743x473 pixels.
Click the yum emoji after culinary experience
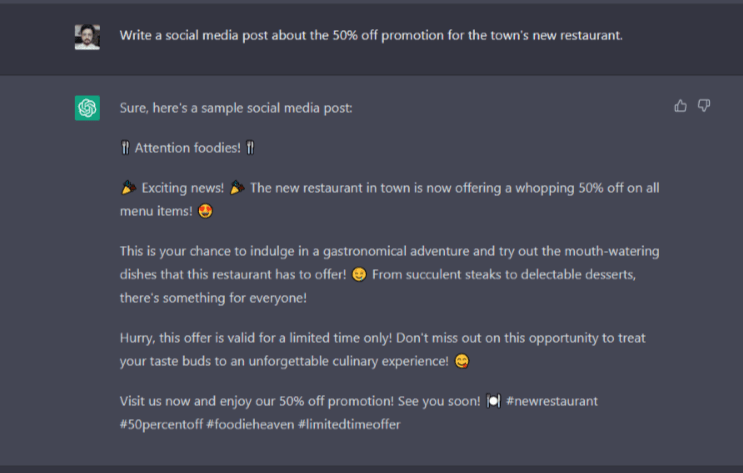click(x=462, y=361)
